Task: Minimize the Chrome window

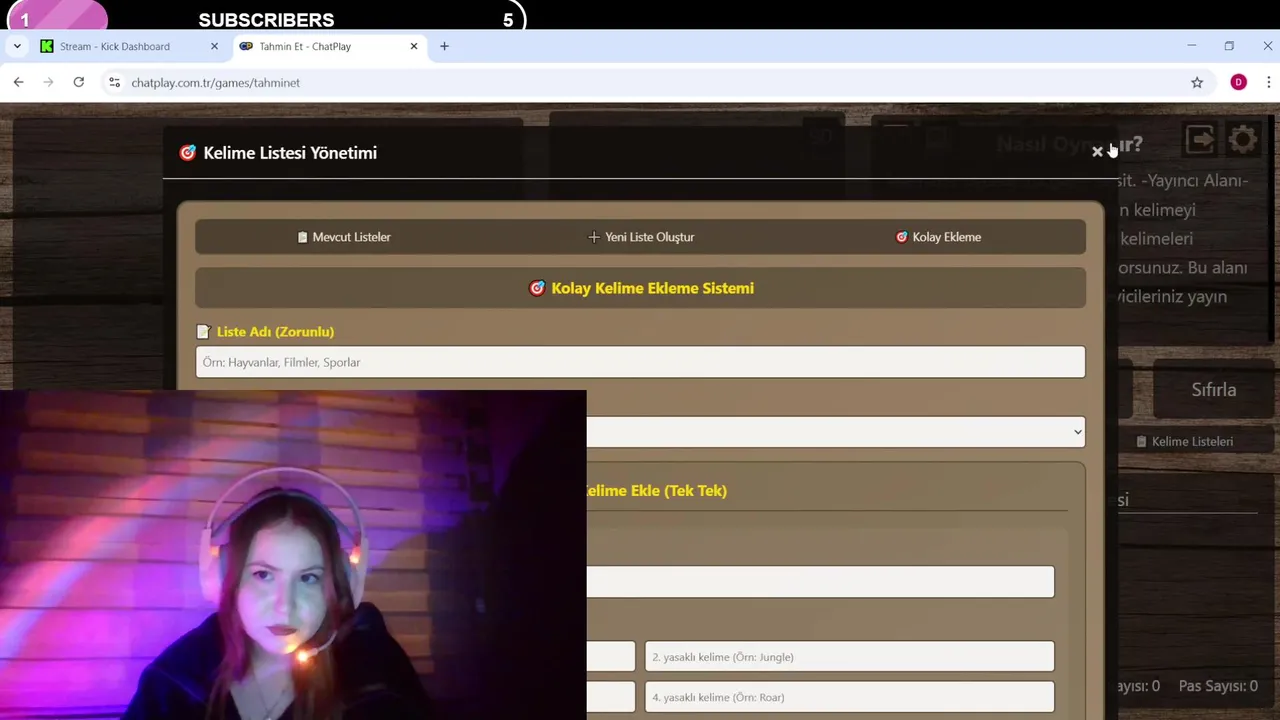Action: coord(1191,46)
